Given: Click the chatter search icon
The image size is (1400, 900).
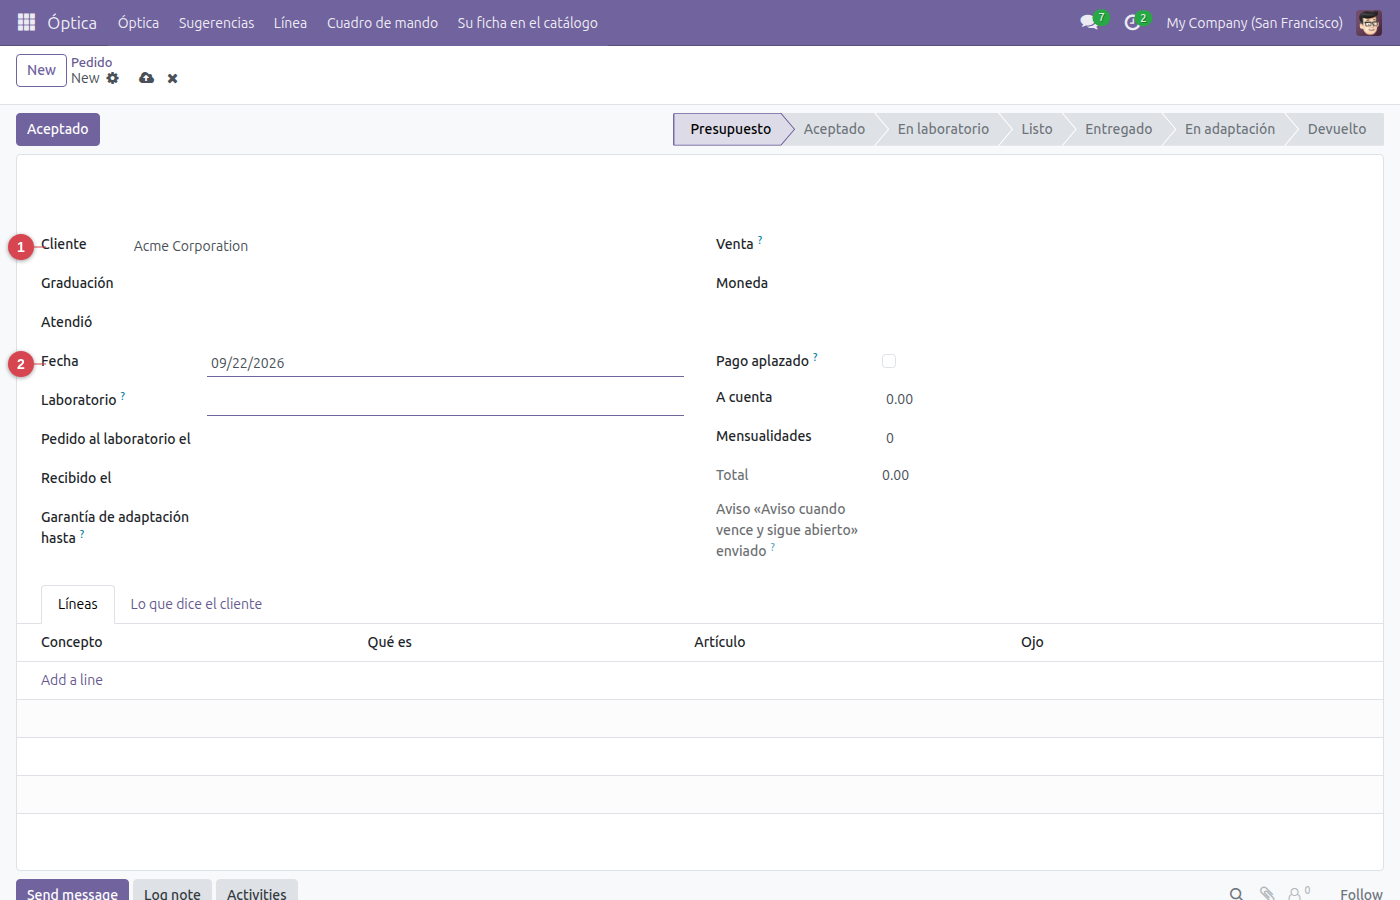Looking at the screenshot, I should click(x=1236, y=894).
